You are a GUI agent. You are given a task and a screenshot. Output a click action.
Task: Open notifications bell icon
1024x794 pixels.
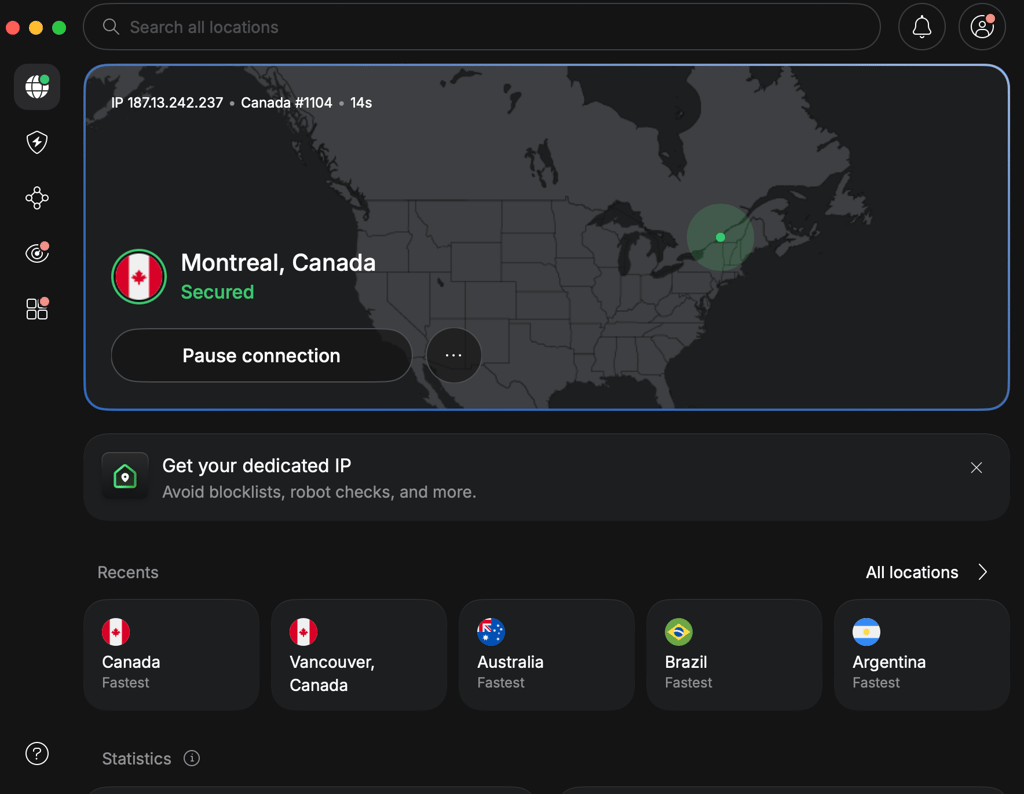pyautogui.click(x=921, y=27)
